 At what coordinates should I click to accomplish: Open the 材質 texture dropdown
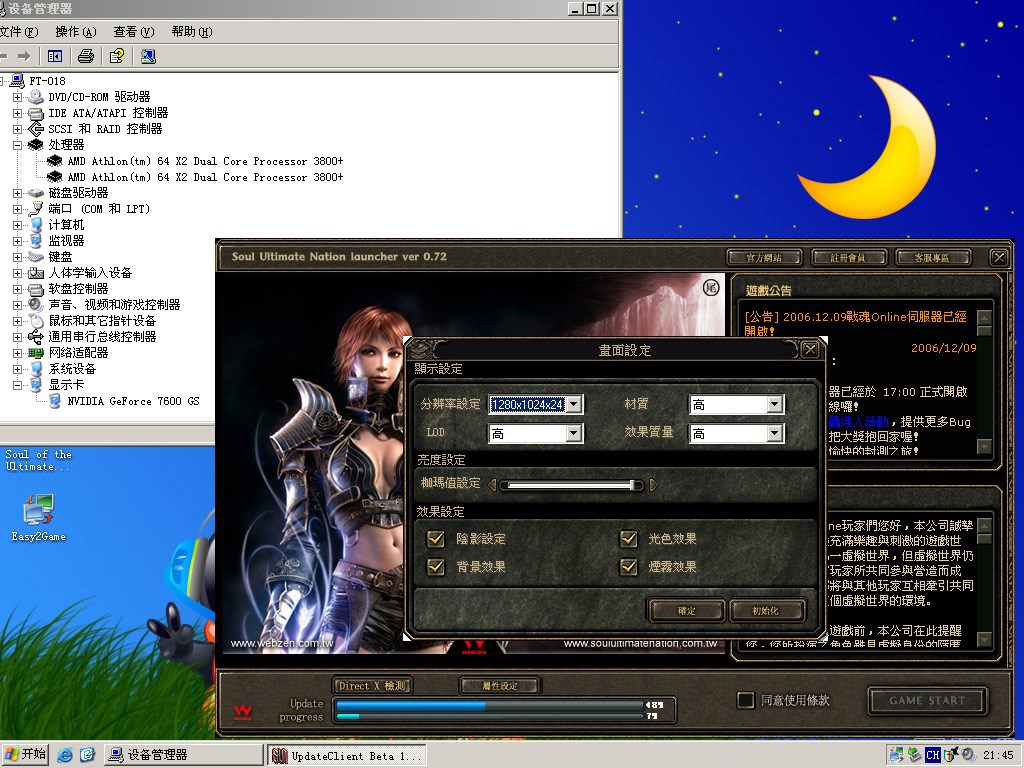(775, 405)
